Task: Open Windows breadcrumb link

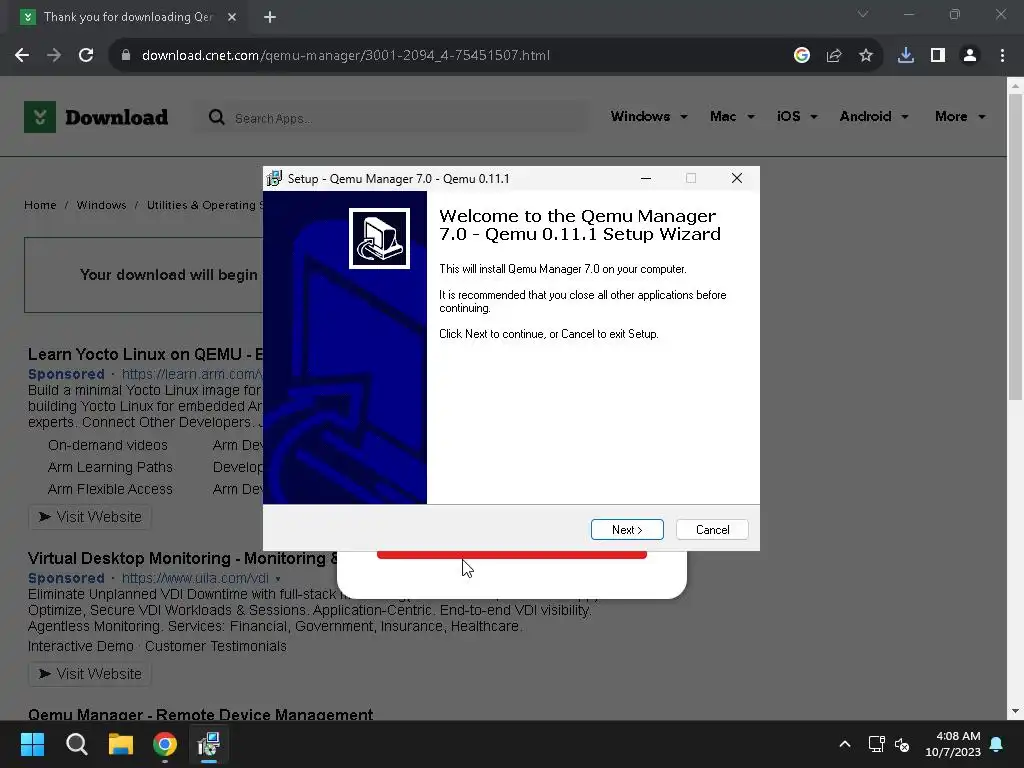Action: pyautogui.click(x=101, y=205)
